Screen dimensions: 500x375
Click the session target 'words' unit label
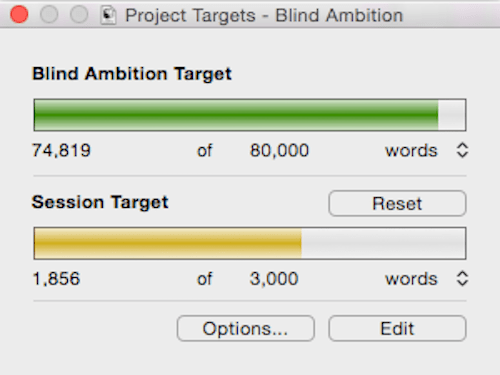point(411,279)
